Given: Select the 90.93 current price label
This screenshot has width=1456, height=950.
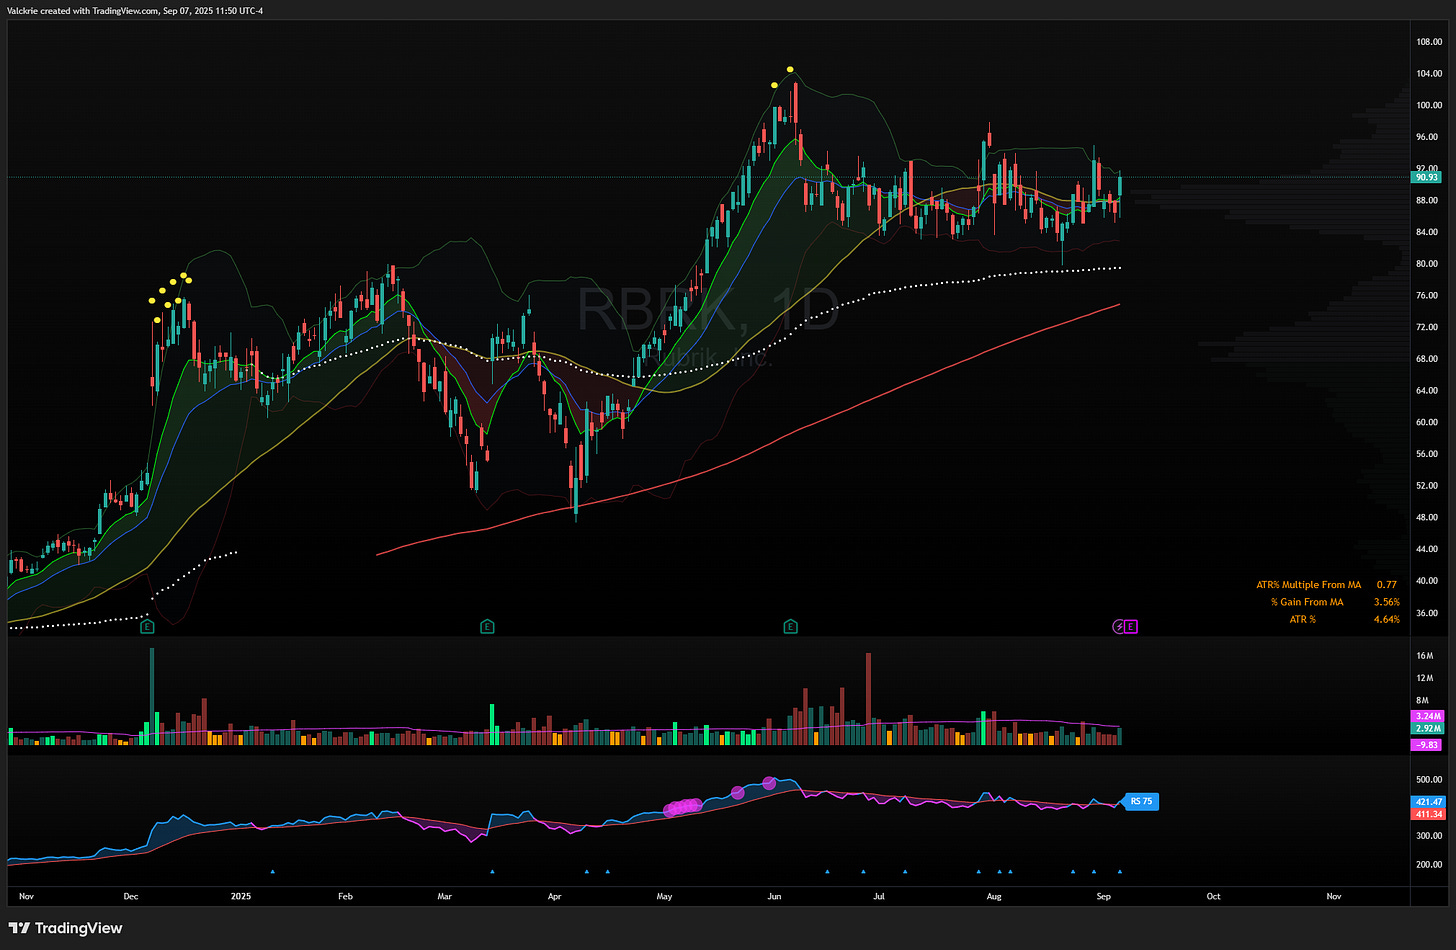Looking at the screenshot, I should point(1425,177).
